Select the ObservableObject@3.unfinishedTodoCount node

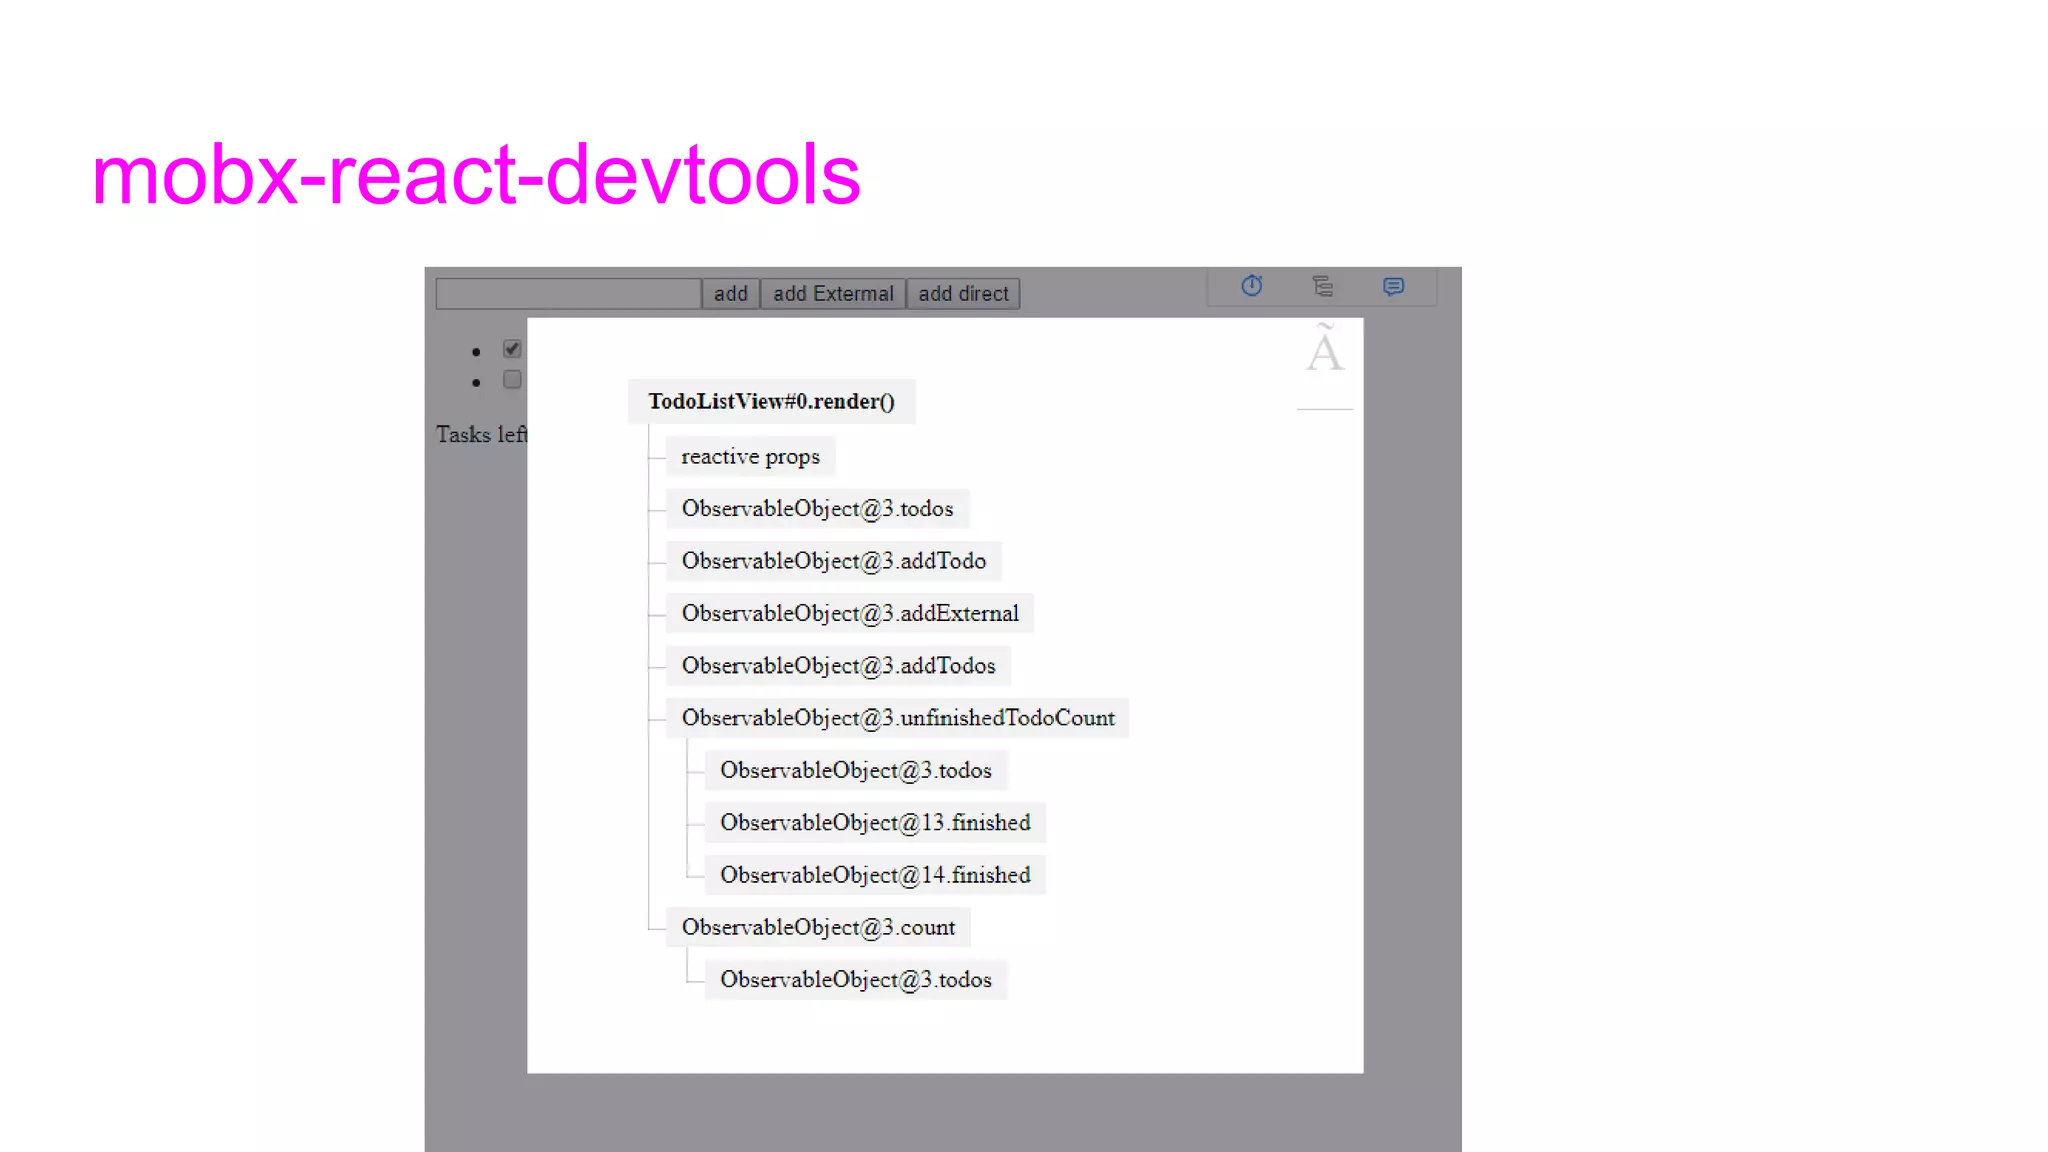click(x=897, y=718)
